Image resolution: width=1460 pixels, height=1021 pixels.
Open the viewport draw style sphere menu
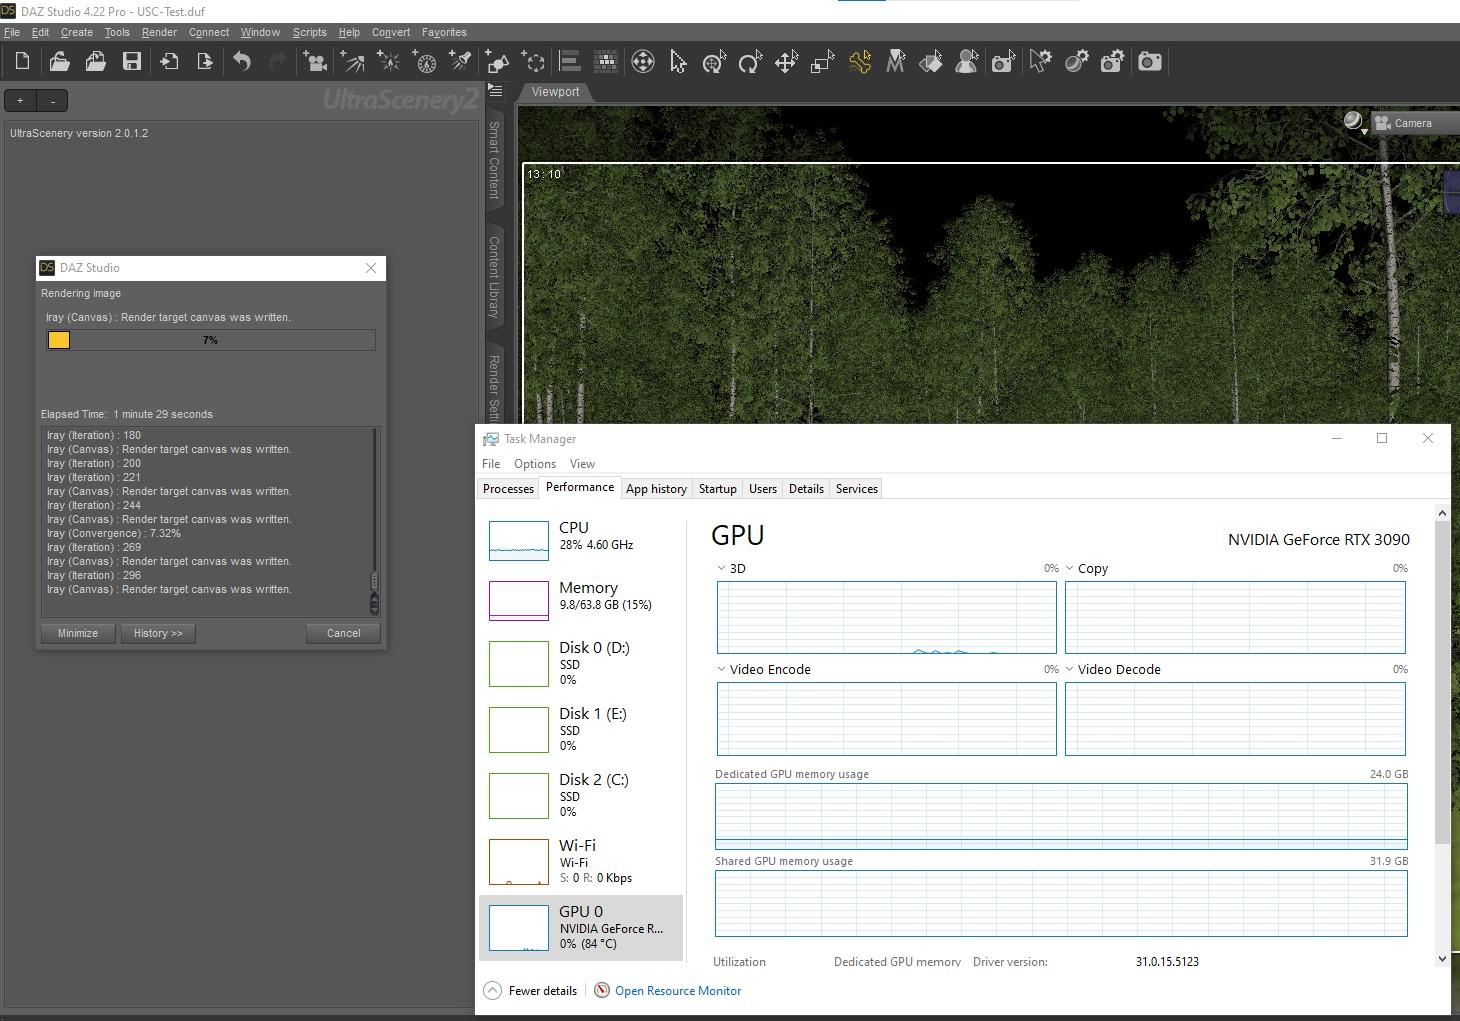1354,123
